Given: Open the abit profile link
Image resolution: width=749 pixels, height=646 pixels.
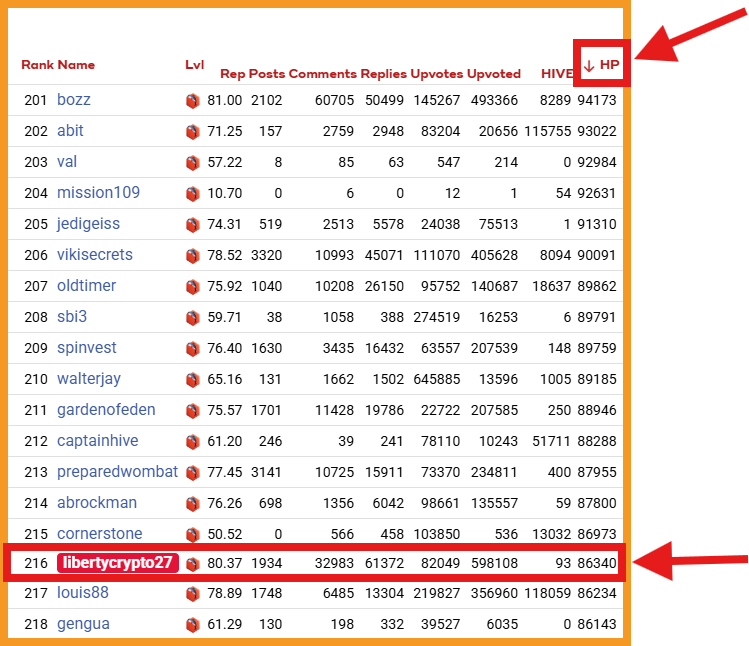Looking at the screenshot, I should [x=70, y=131].
